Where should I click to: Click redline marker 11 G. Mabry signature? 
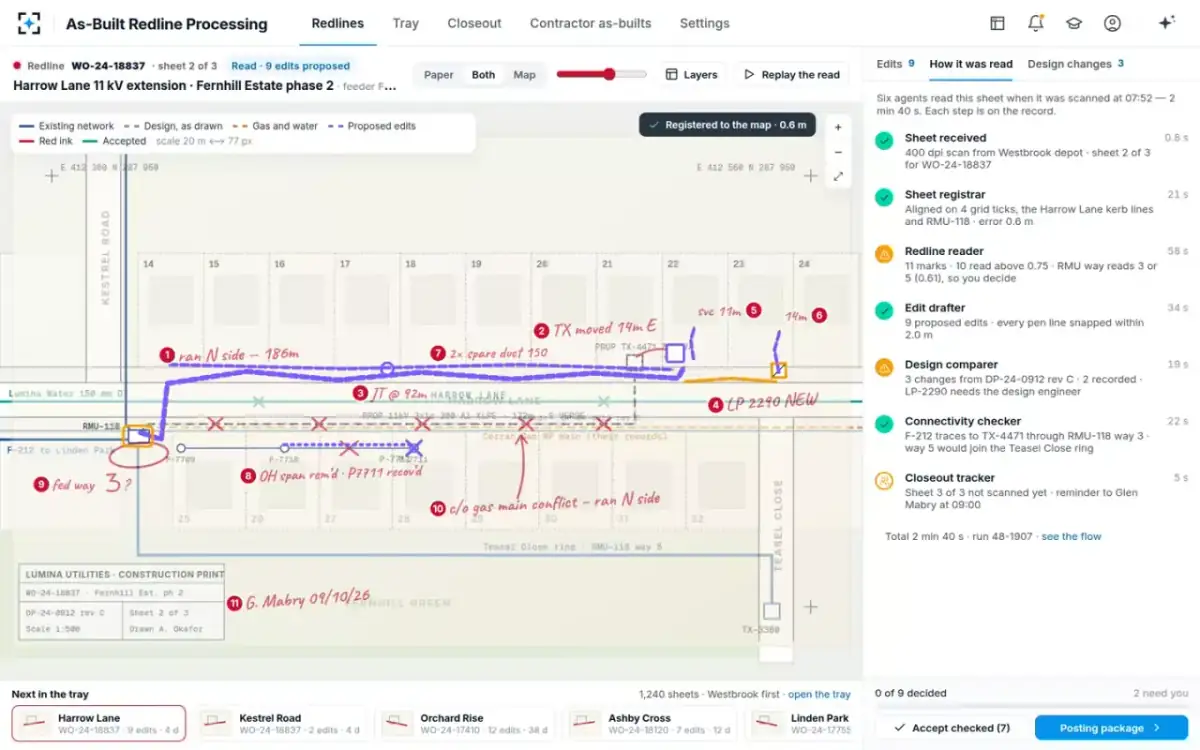[234, 603]
